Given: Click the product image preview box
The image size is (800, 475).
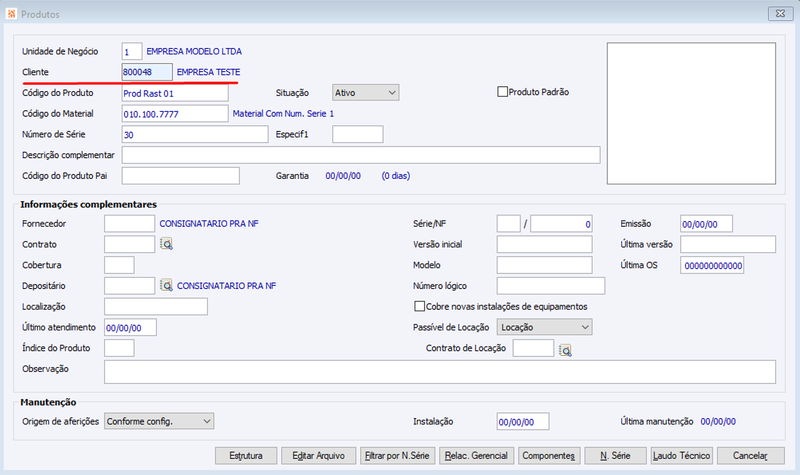Looking at the screenshot, I should (691, 113).
